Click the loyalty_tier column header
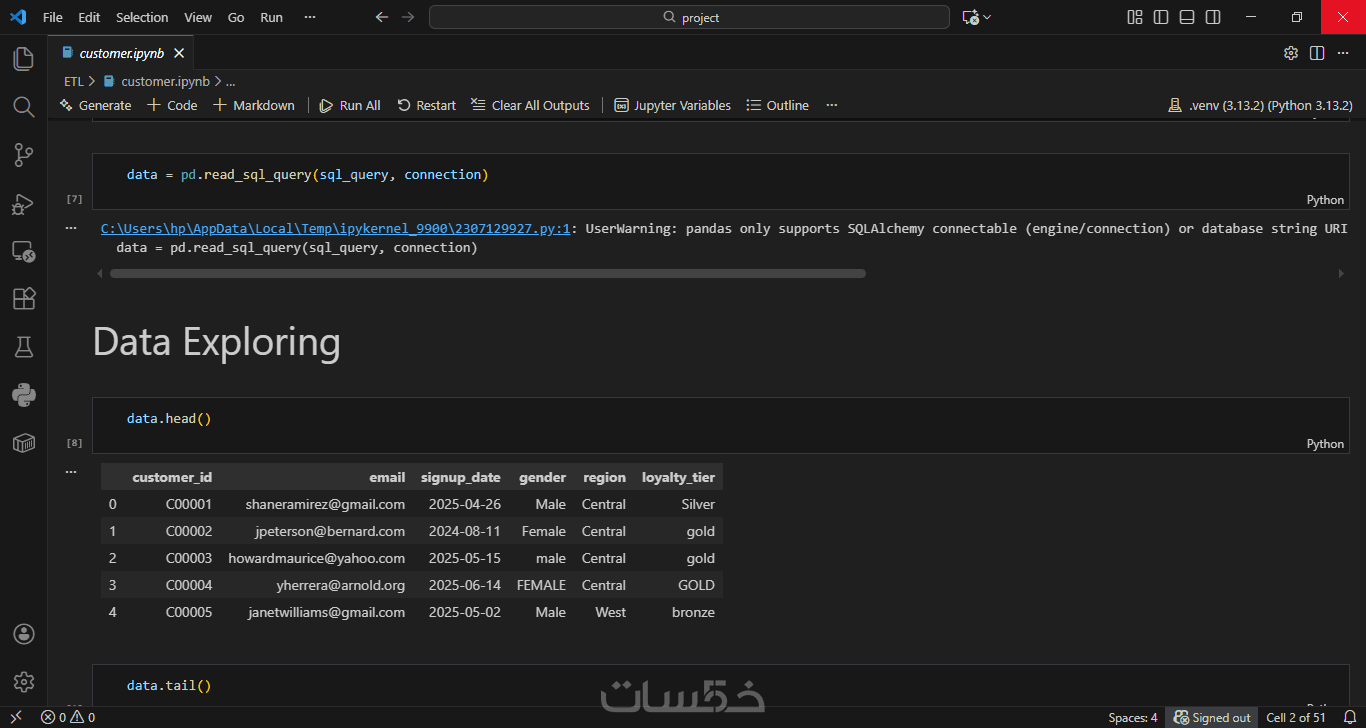The width and height of the screenshot is (1366, 728). pos(678,477)
